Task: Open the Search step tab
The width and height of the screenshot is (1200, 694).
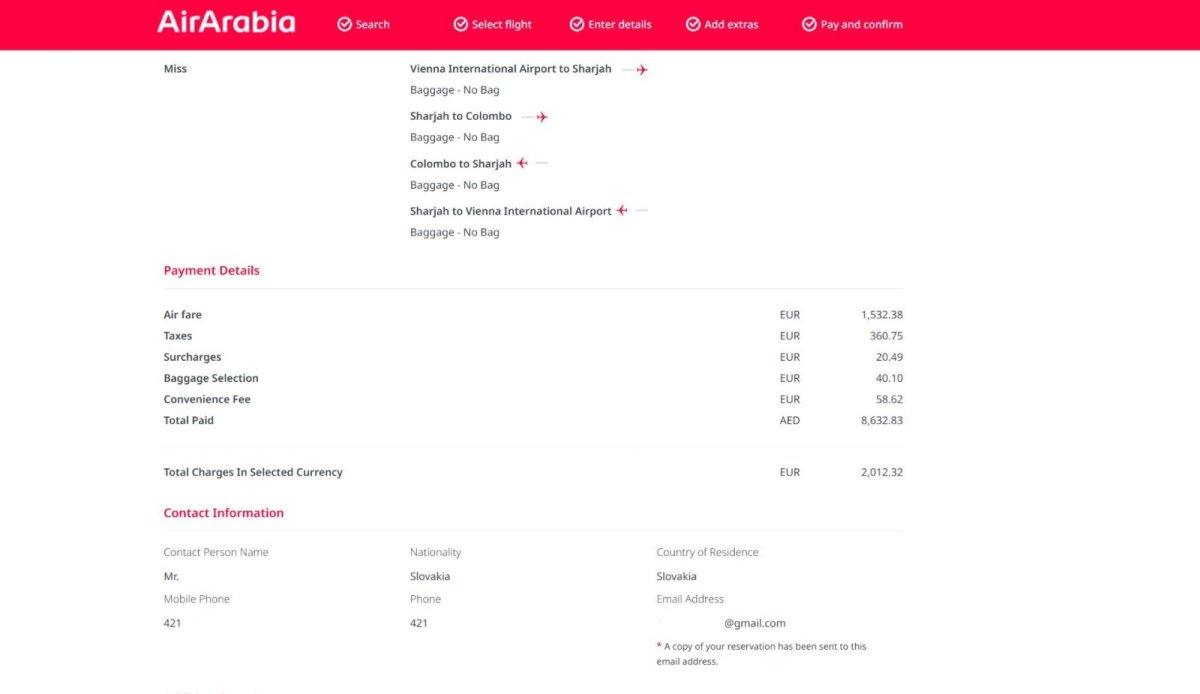Action: (x=373, y=24)
